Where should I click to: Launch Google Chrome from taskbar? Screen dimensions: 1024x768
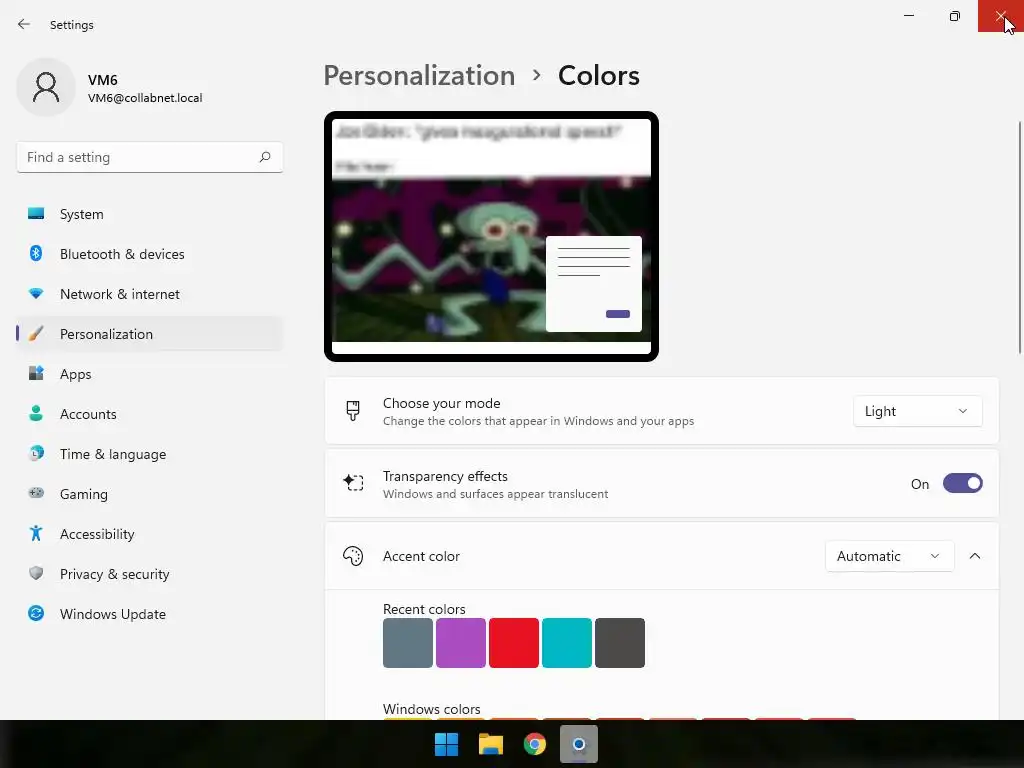coord(534,744)
